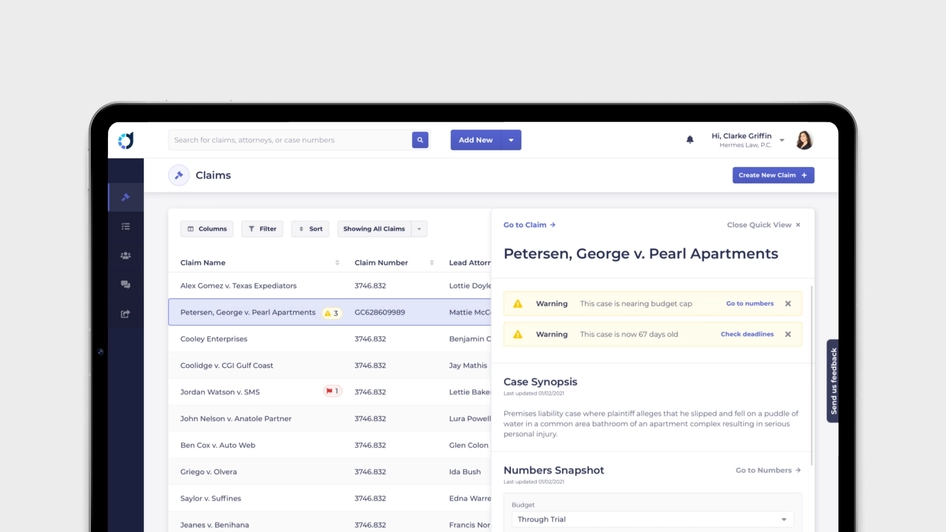Image resolution: width=946 pixels, height=532 pixels.
Task: Select Jeanes v. Benihana claim
Action: tap(214, 525)
